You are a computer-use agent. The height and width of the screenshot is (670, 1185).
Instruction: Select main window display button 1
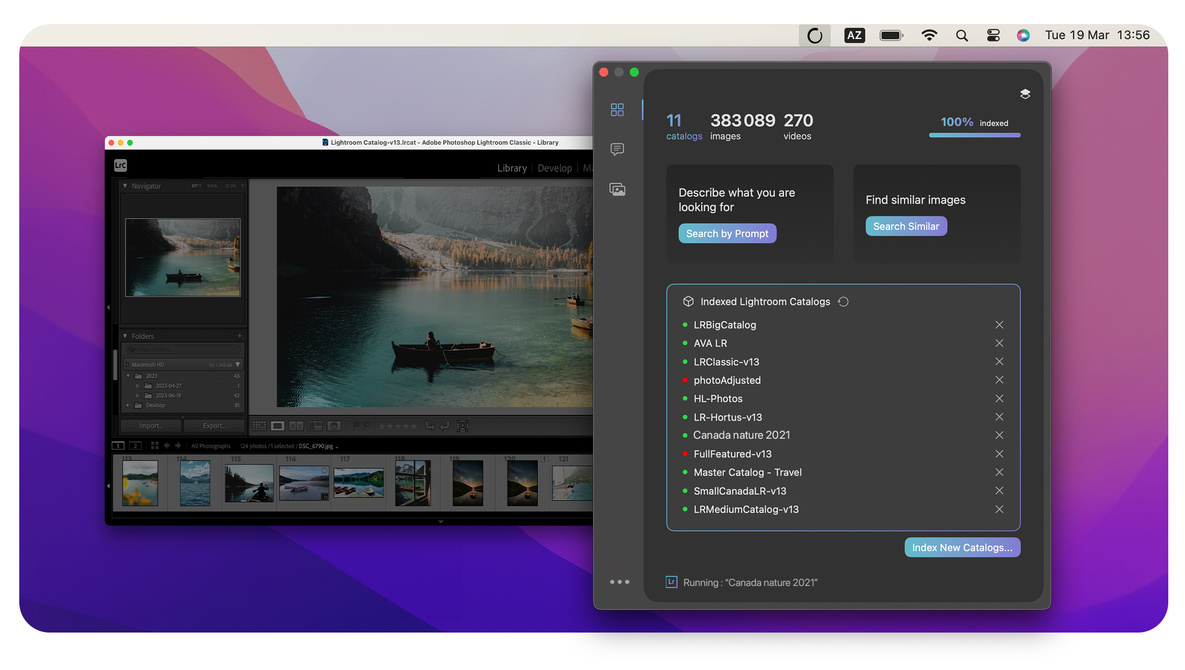pos(119,446)
